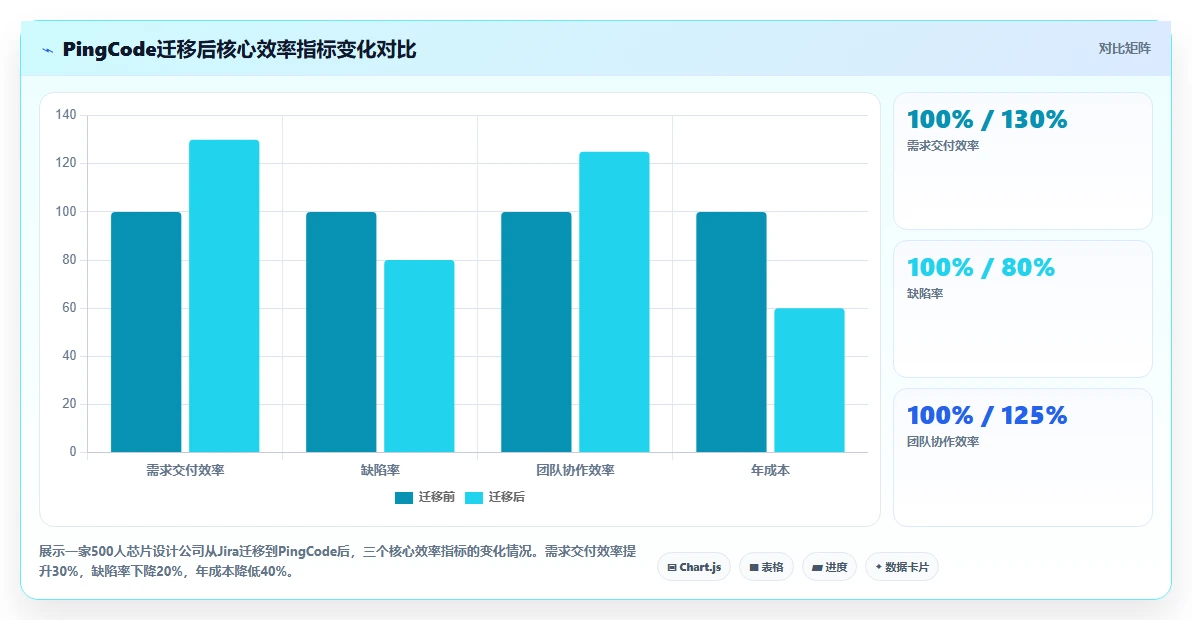Click the 120 y-axis tick label

66,163
